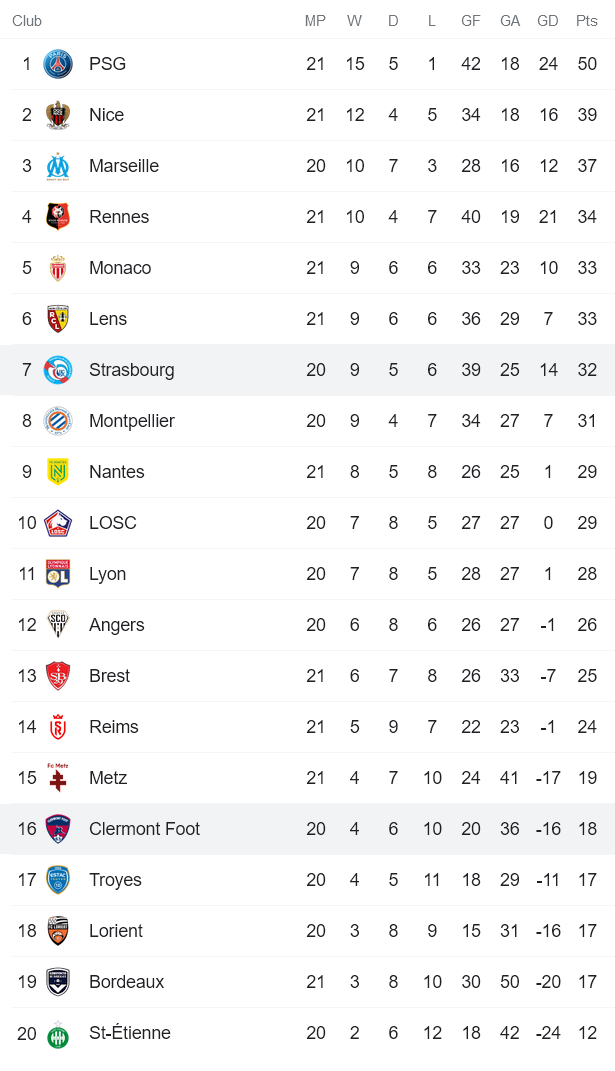The width and height of the screenshot is (615, 1071).
Task: Click the Strasbourg club logo
Action: coord(58,370)
